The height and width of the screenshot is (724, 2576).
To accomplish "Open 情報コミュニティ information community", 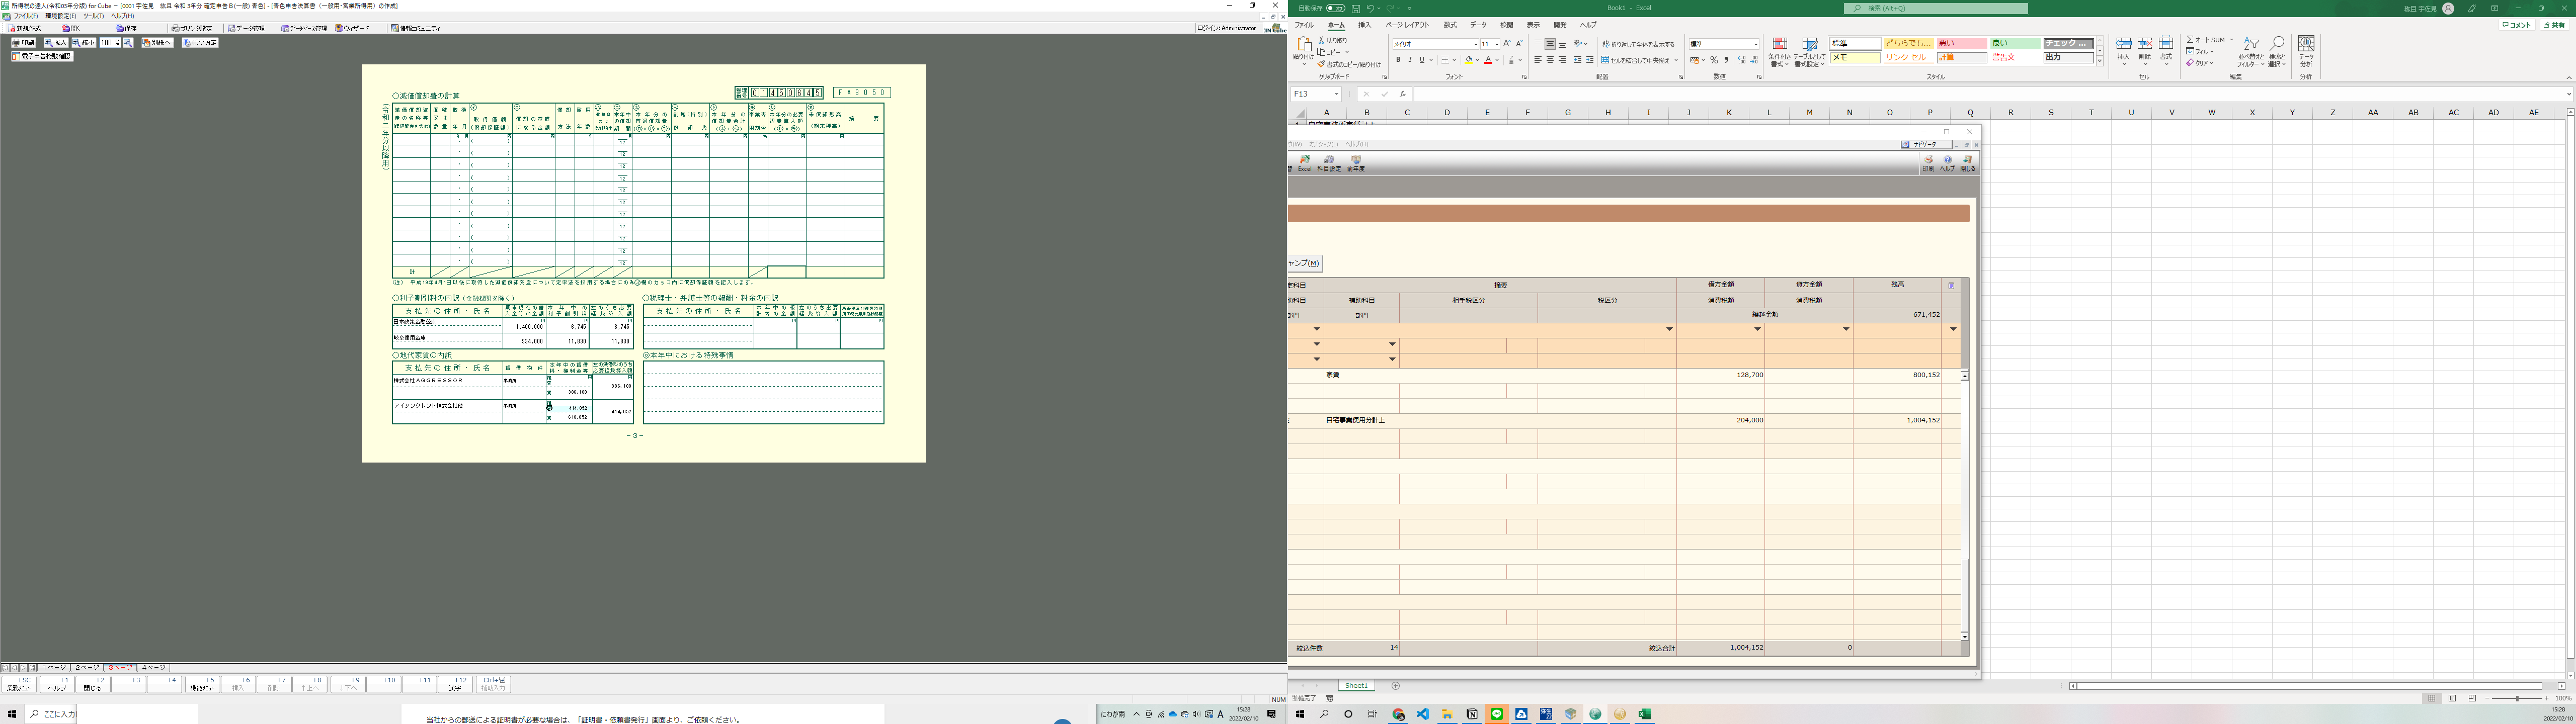I will (x=416, y=29).
